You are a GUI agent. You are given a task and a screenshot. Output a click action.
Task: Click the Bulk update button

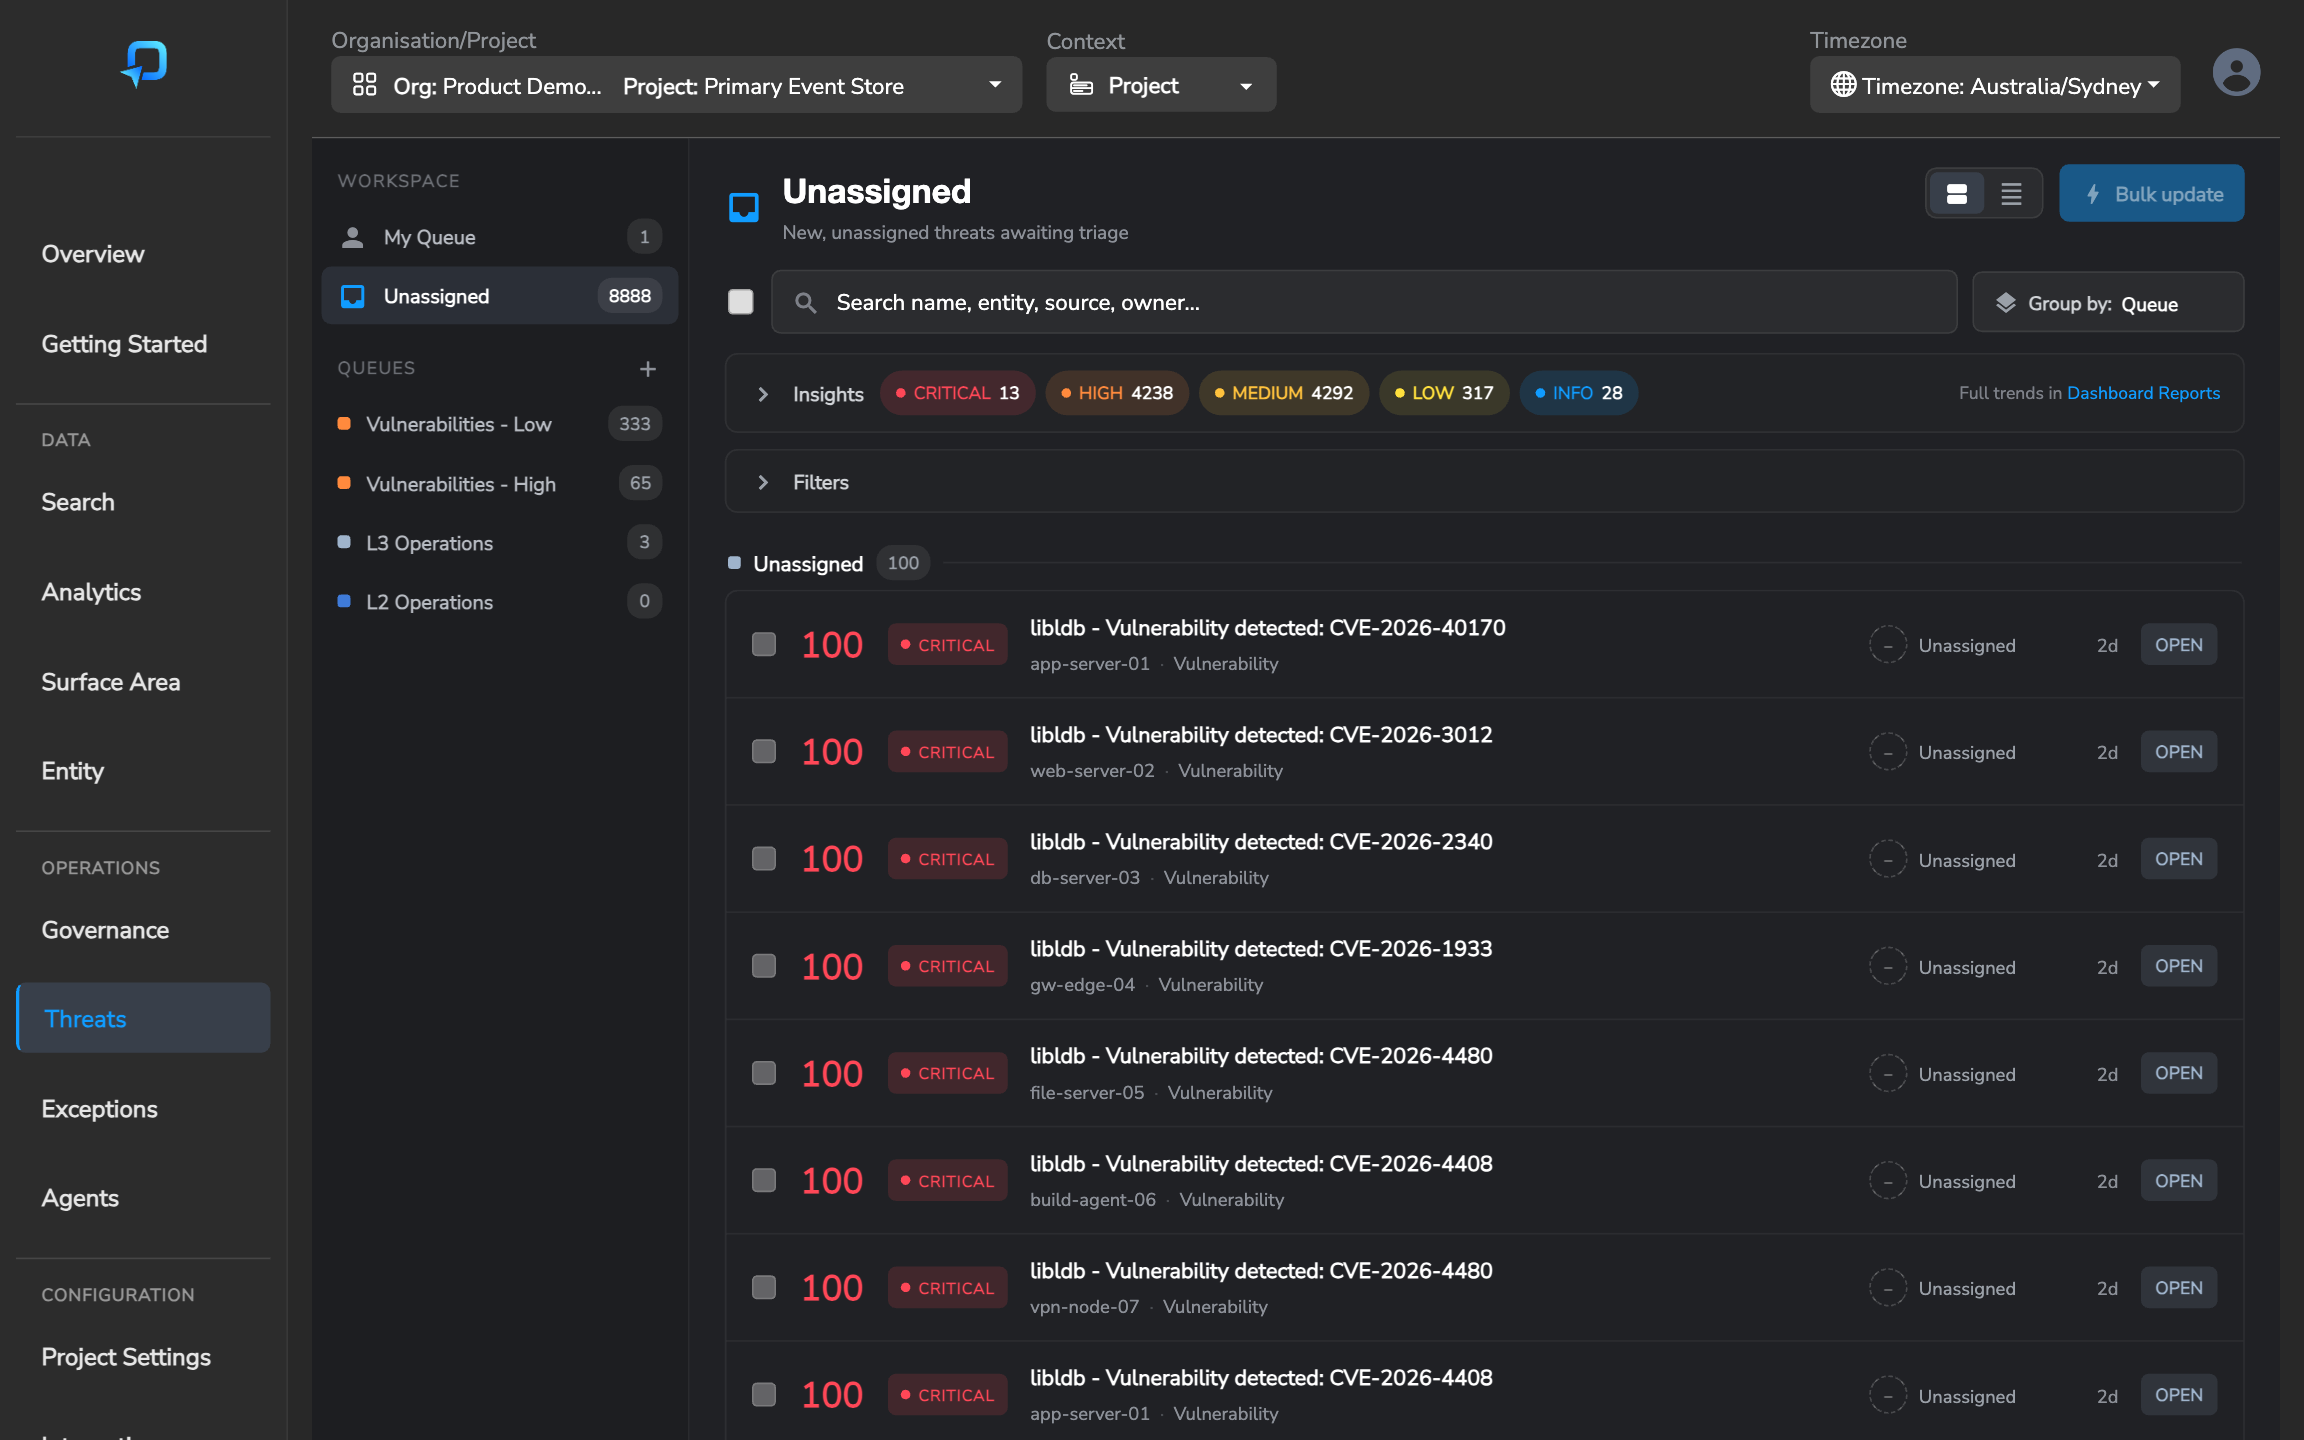2151,194
